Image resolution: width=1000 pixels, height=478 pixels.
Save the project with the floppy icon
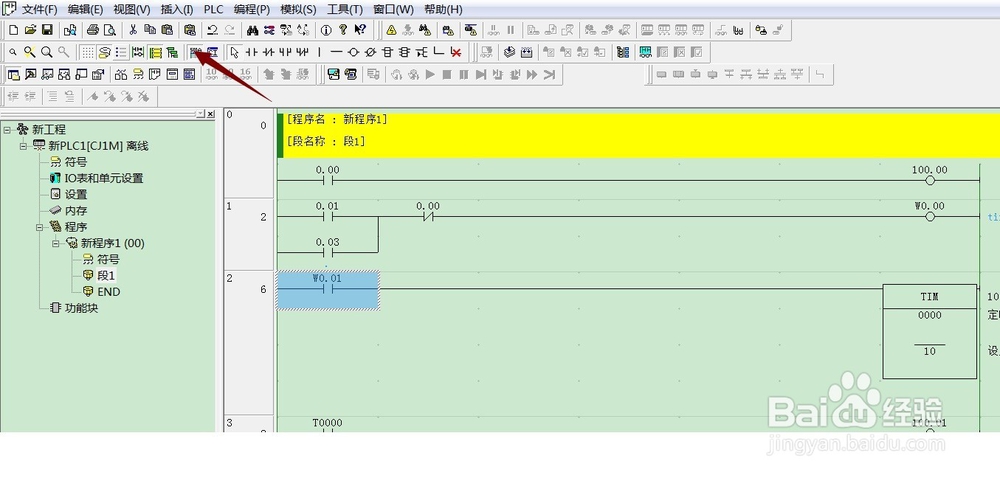click(x=47, y=30)
